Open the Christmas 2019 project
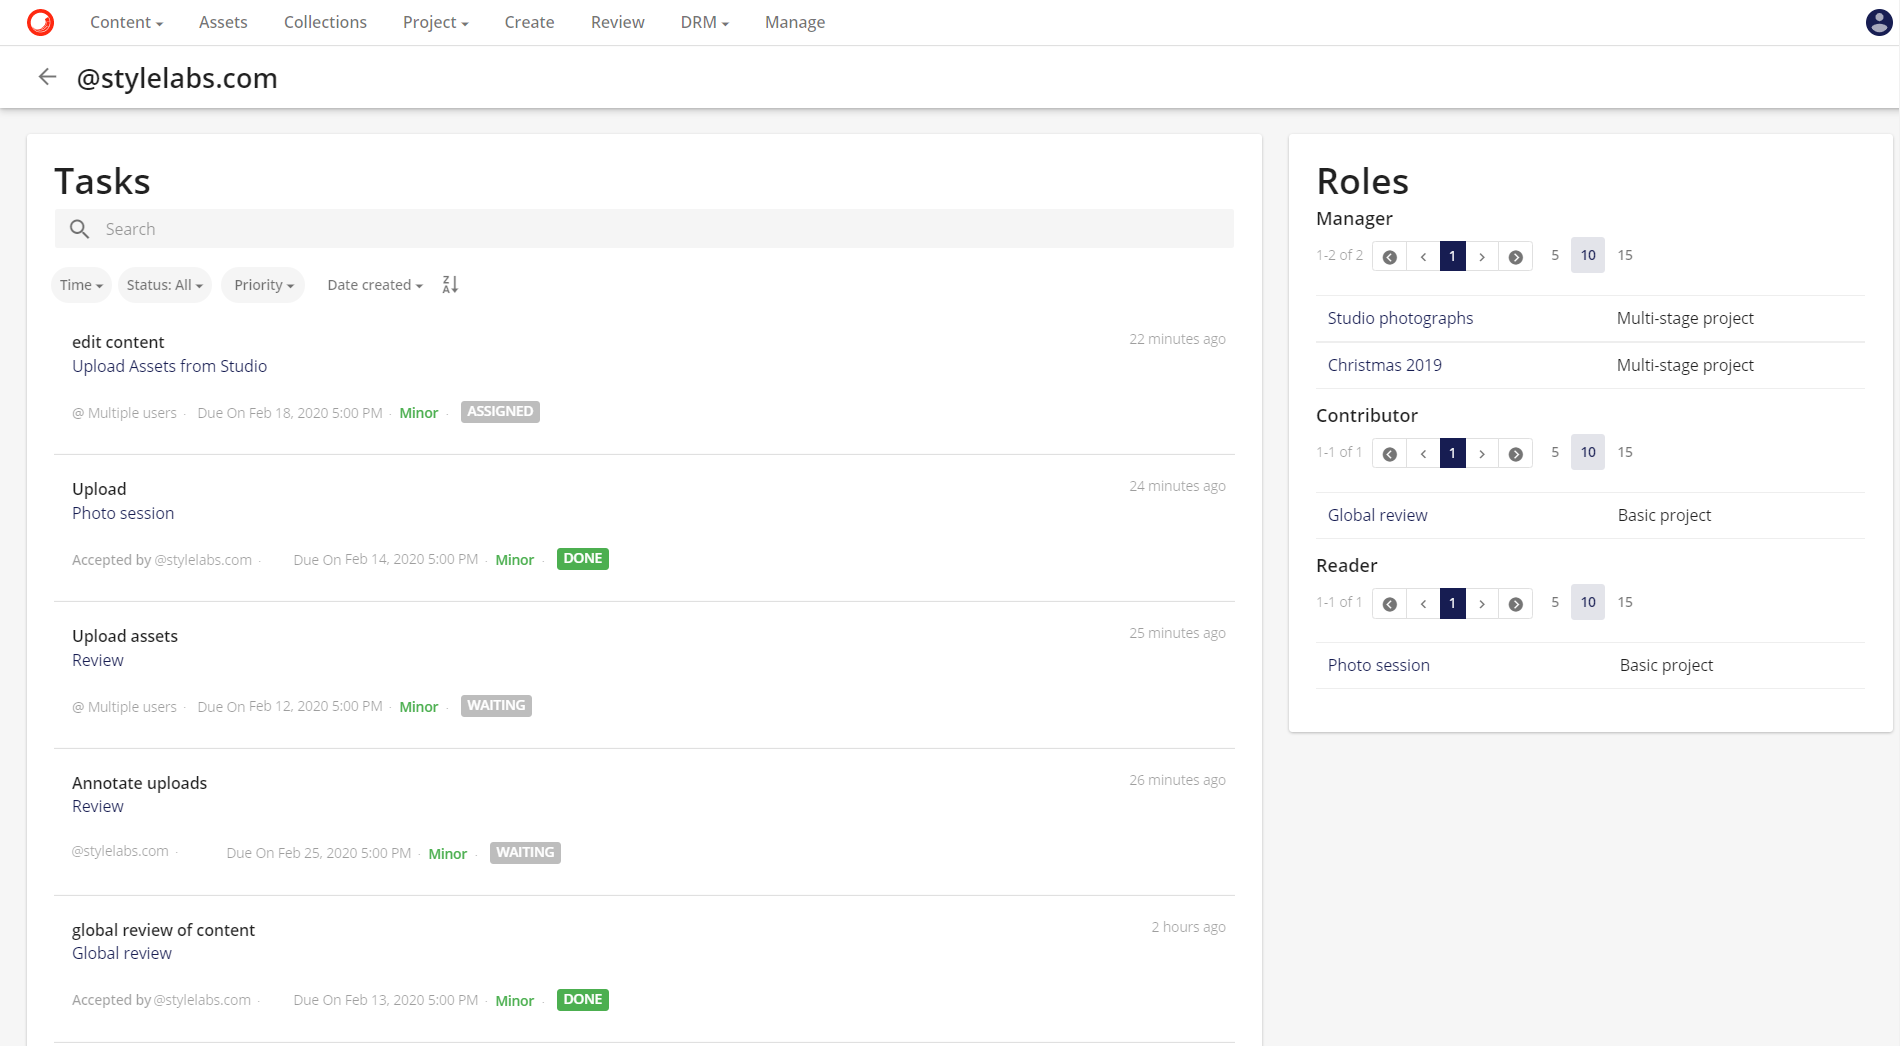Screen dimensions: 1900x1046 (1384, 364)
